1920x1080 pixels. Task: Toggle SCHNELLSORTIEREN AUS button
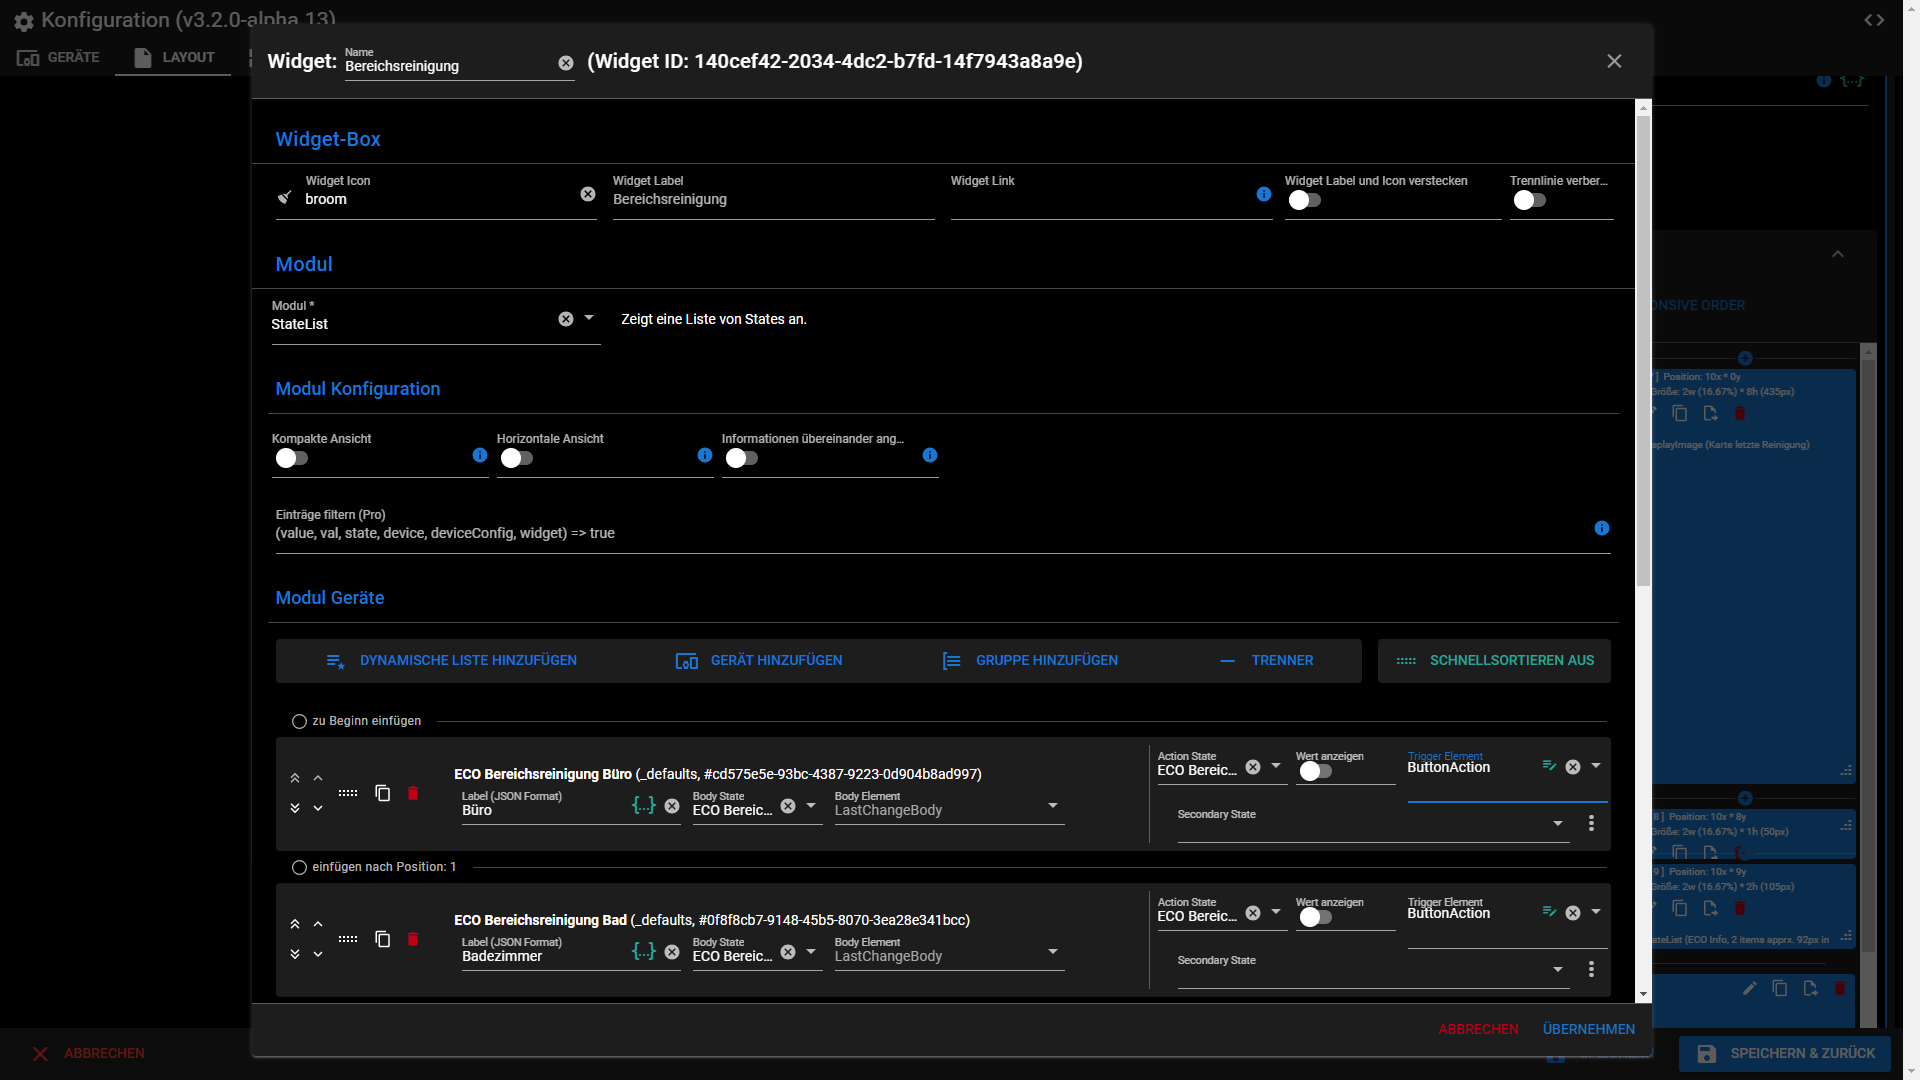pos(1494,661)
